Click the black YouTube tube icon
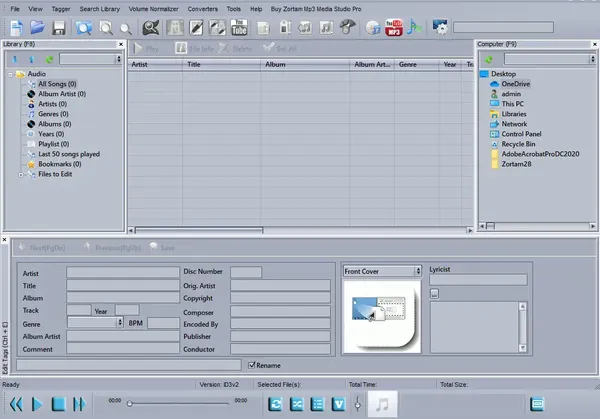600x419 pixels. click(239, 28)
